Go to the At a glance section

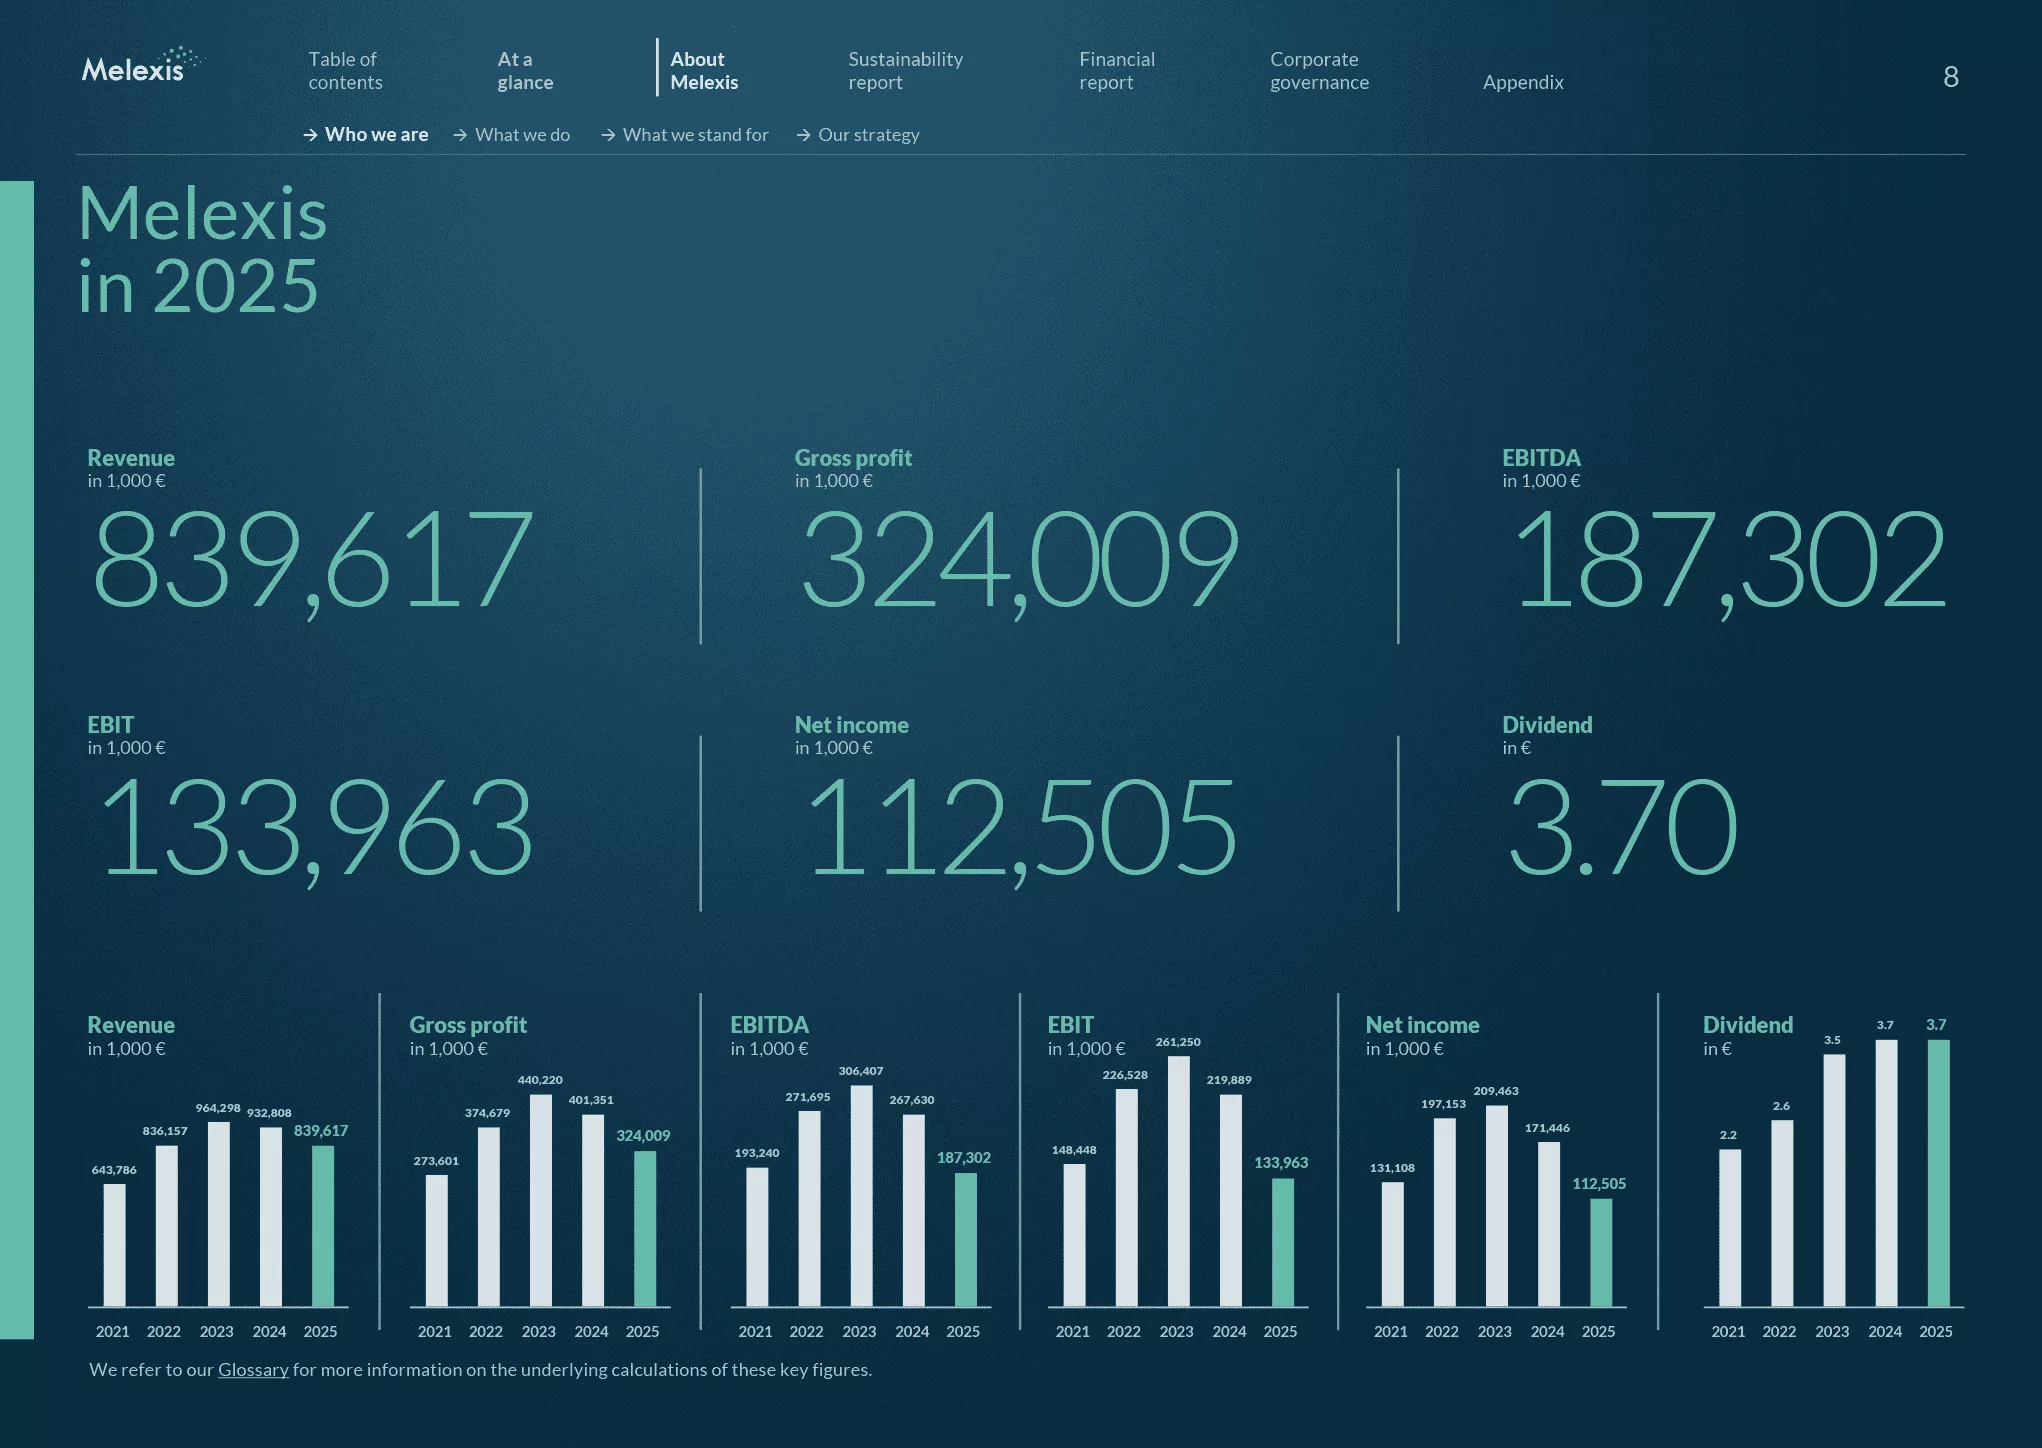click(x=525, y=71)
